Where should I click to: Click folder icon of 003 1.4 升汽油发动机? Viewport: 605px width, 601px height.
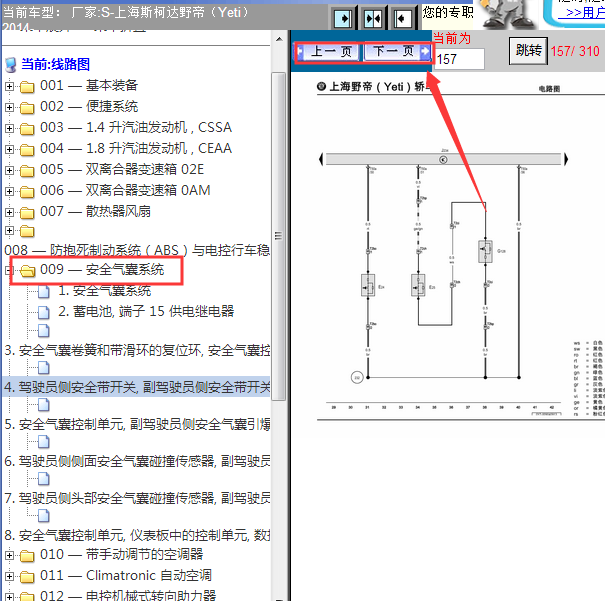tap(27, 128)
